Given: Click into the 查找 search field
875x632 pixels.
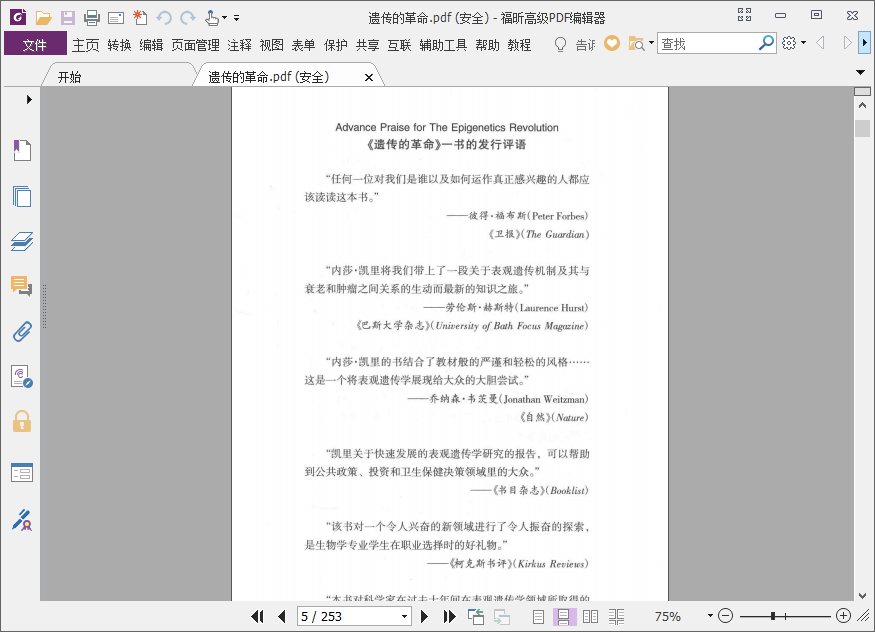Looking at the screenshot, I should point(708,44).
